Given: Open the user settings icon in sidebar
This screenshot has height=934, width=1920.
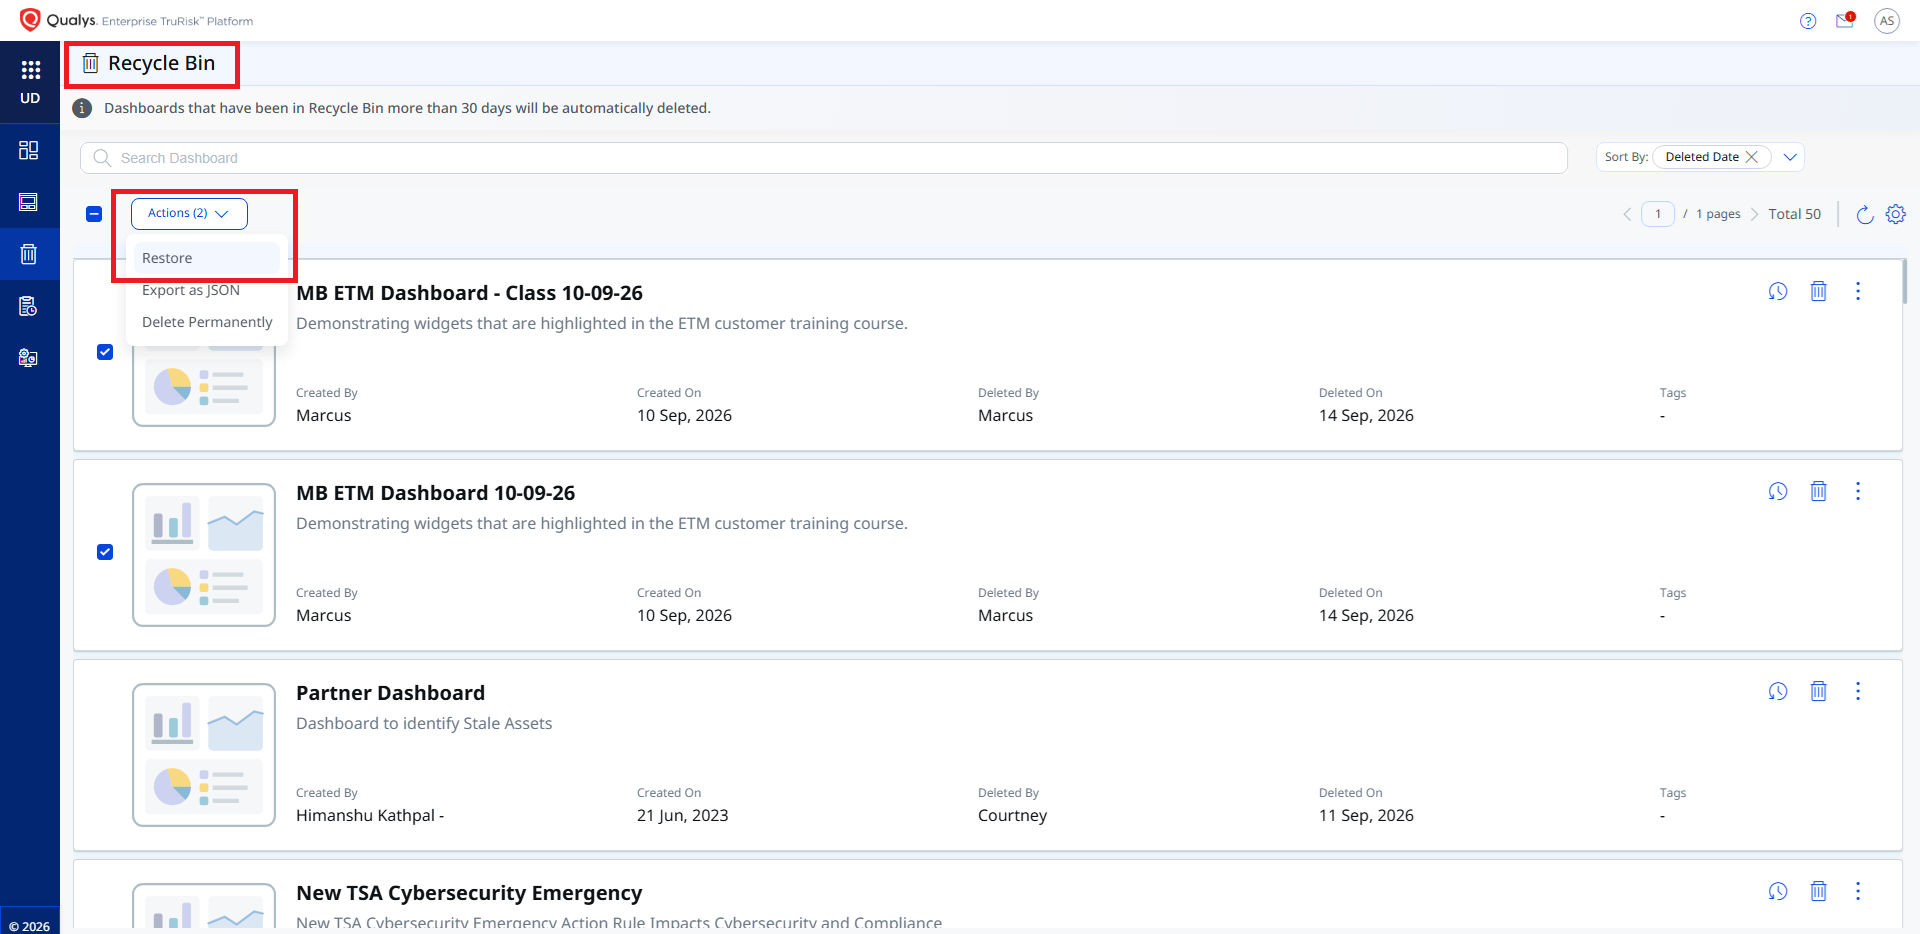Looking at the screenshot, I should point(29,358).
